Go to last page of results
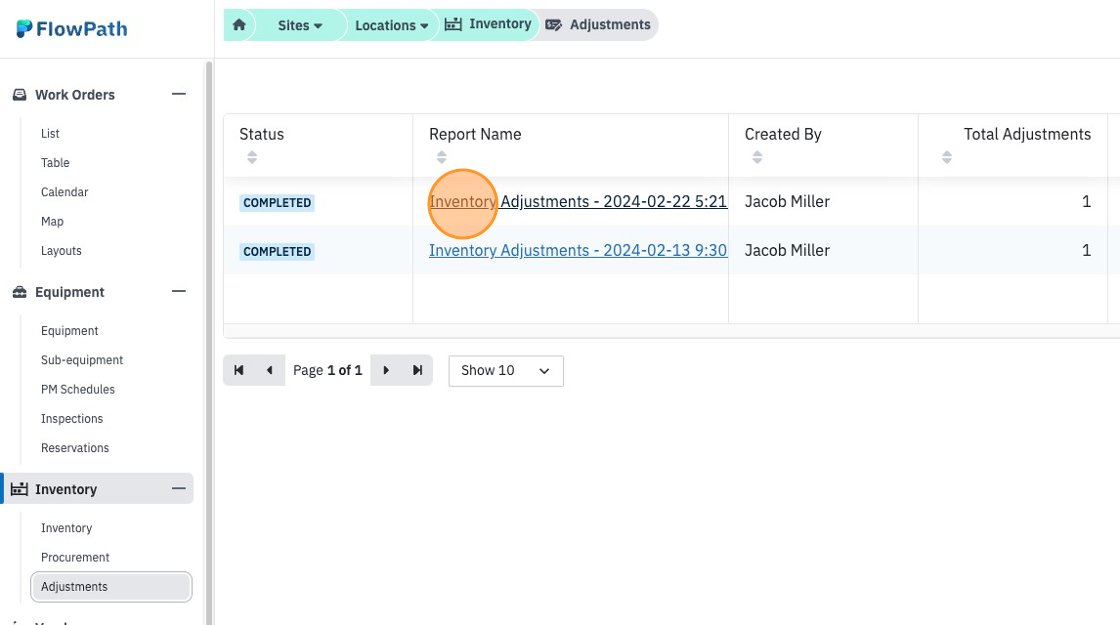 tap(417, 370)
